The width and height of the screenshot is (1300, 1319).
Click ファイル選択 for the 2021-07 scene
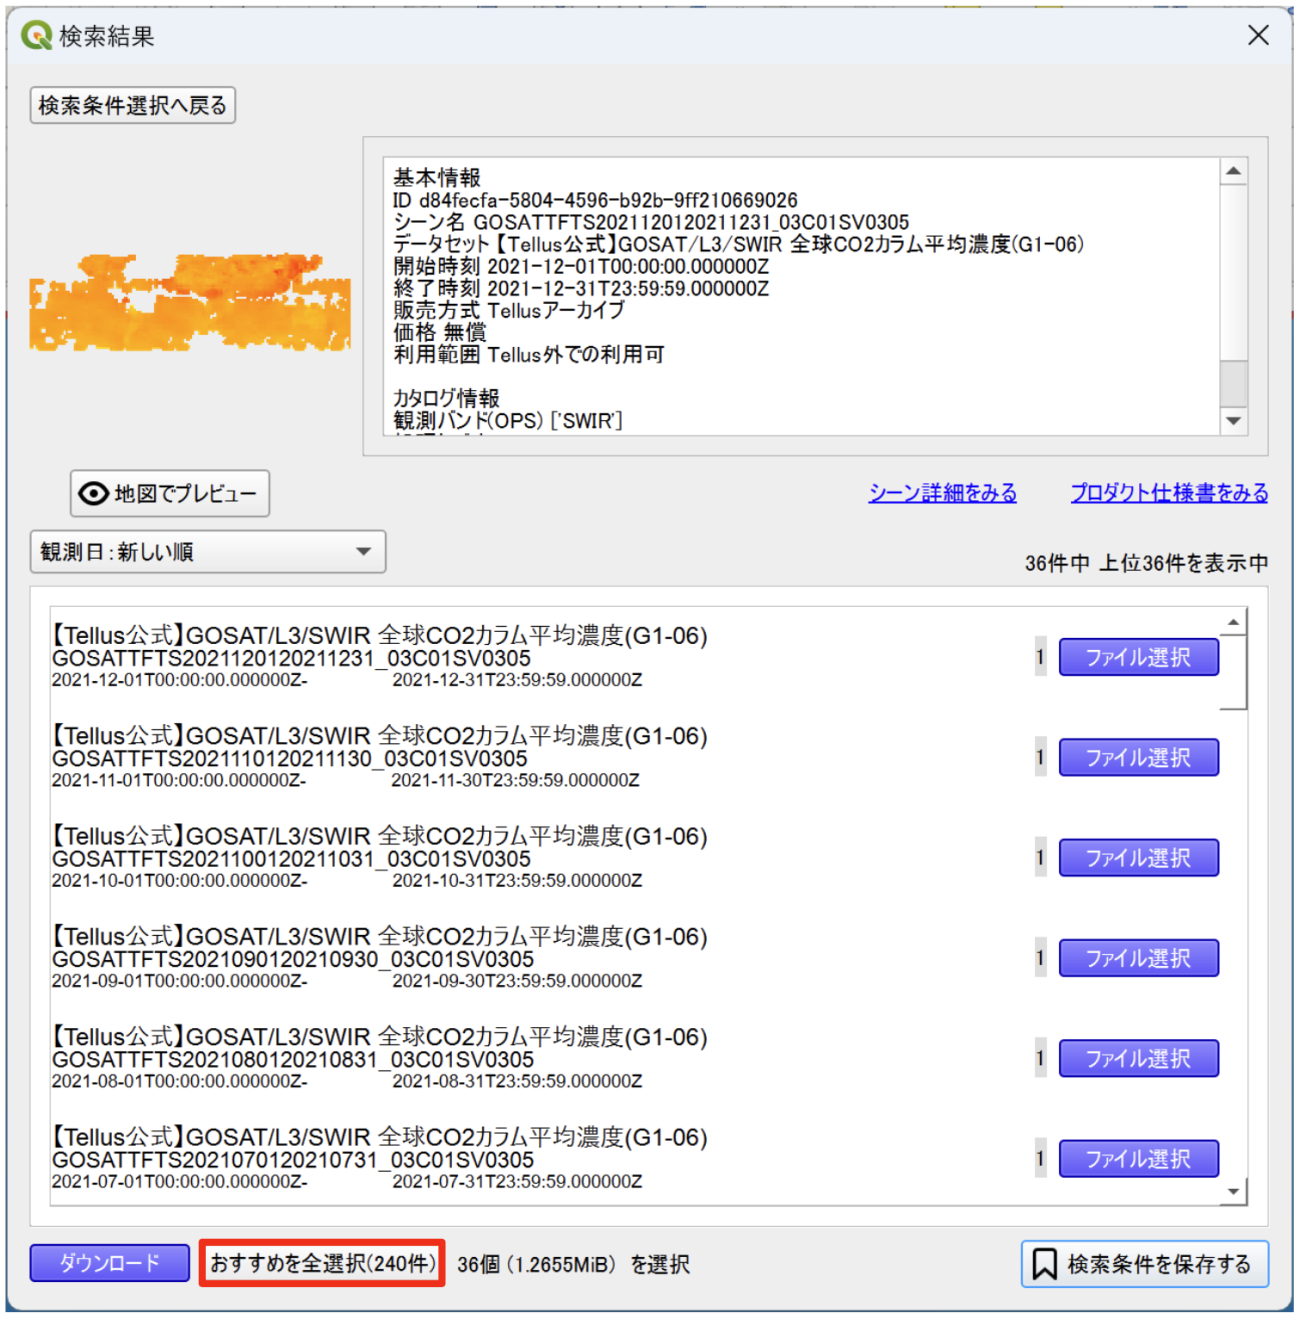1138,1159
